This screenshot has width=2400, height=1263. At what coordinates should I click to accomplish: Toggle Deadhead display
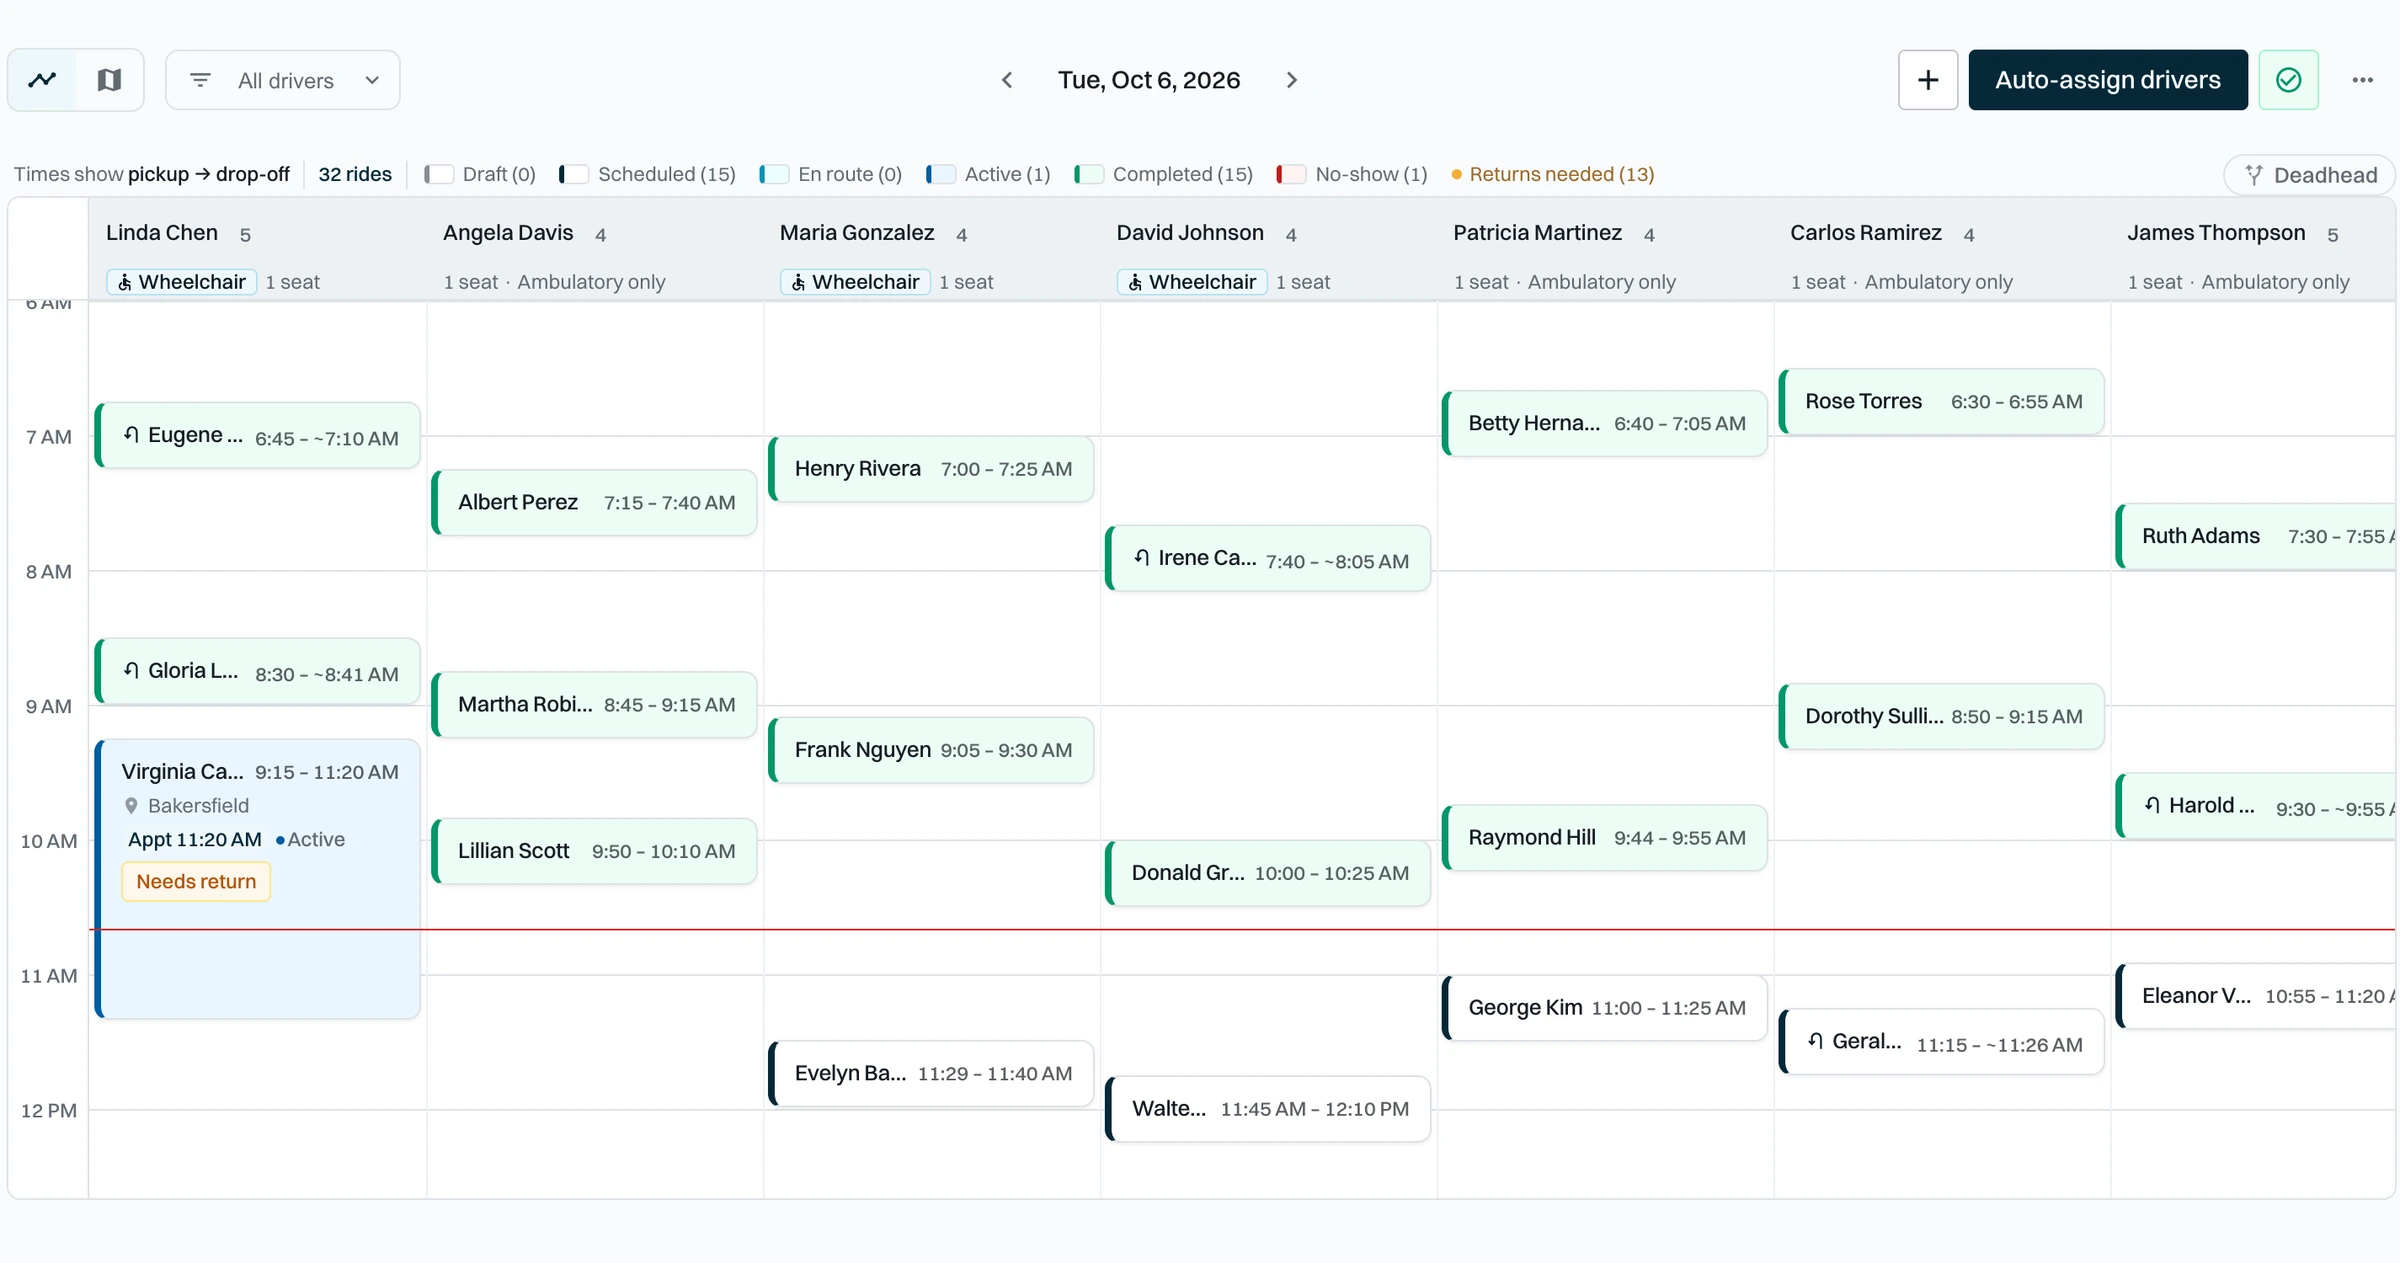(x=2310, y=175)
